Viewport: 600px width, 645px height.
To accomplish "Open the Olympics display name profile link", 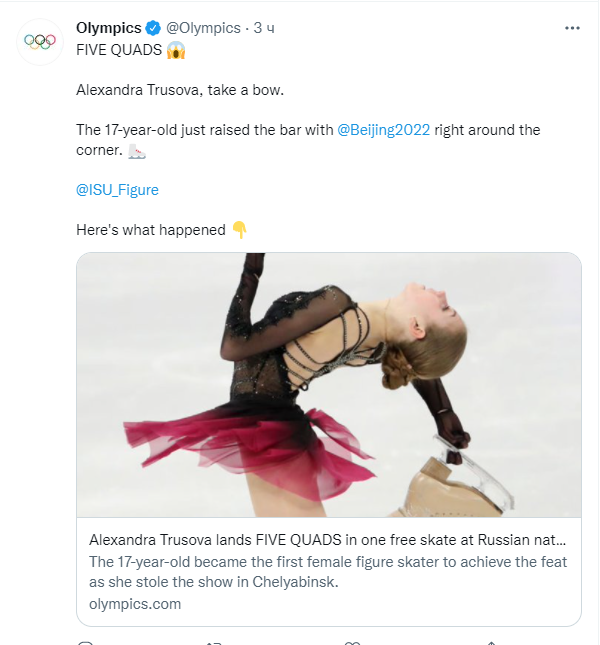I will pyautogui.click(x=108, y=28).
